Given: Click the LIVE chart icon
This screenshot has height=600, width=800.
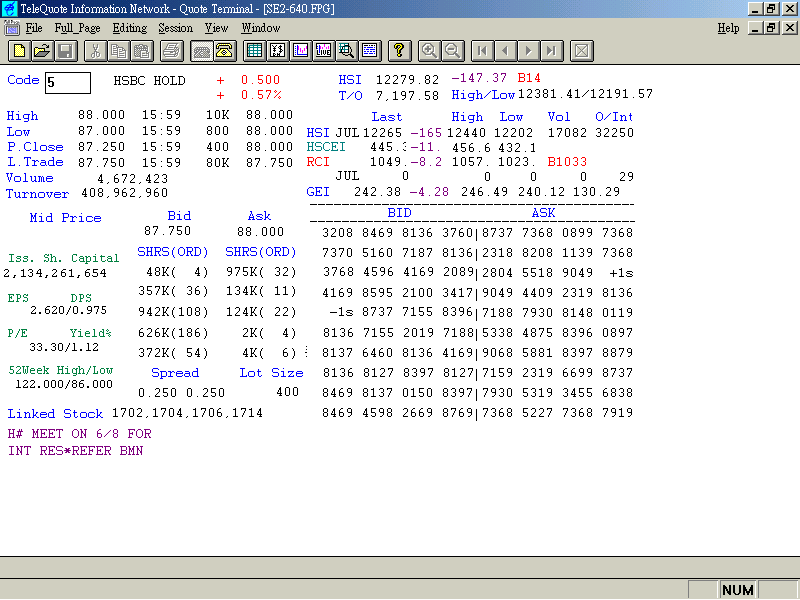Looking at the screenshot, I should (323, 51).
